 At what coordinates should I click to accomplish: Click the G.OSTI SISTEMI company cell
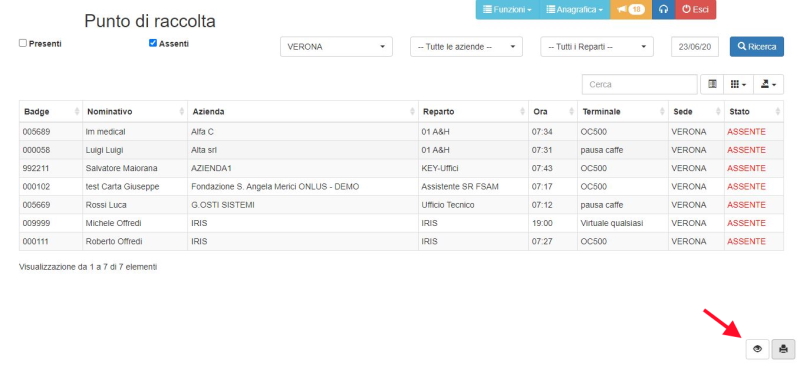tap(303, 205)
